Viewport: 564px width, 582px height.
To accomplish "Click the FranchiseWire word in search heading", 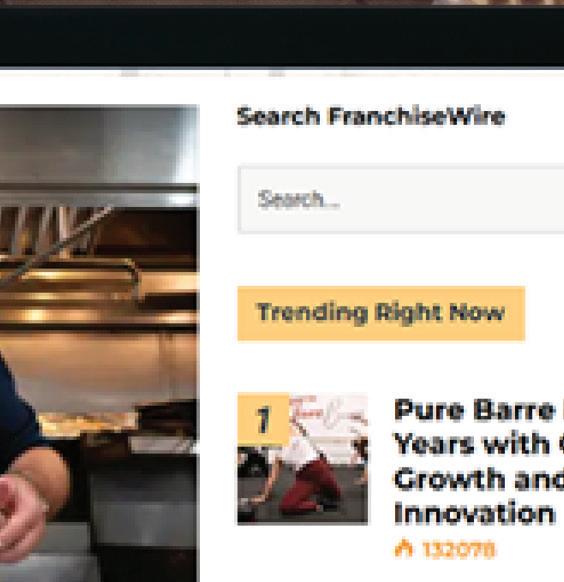I will tap(417, 117).
